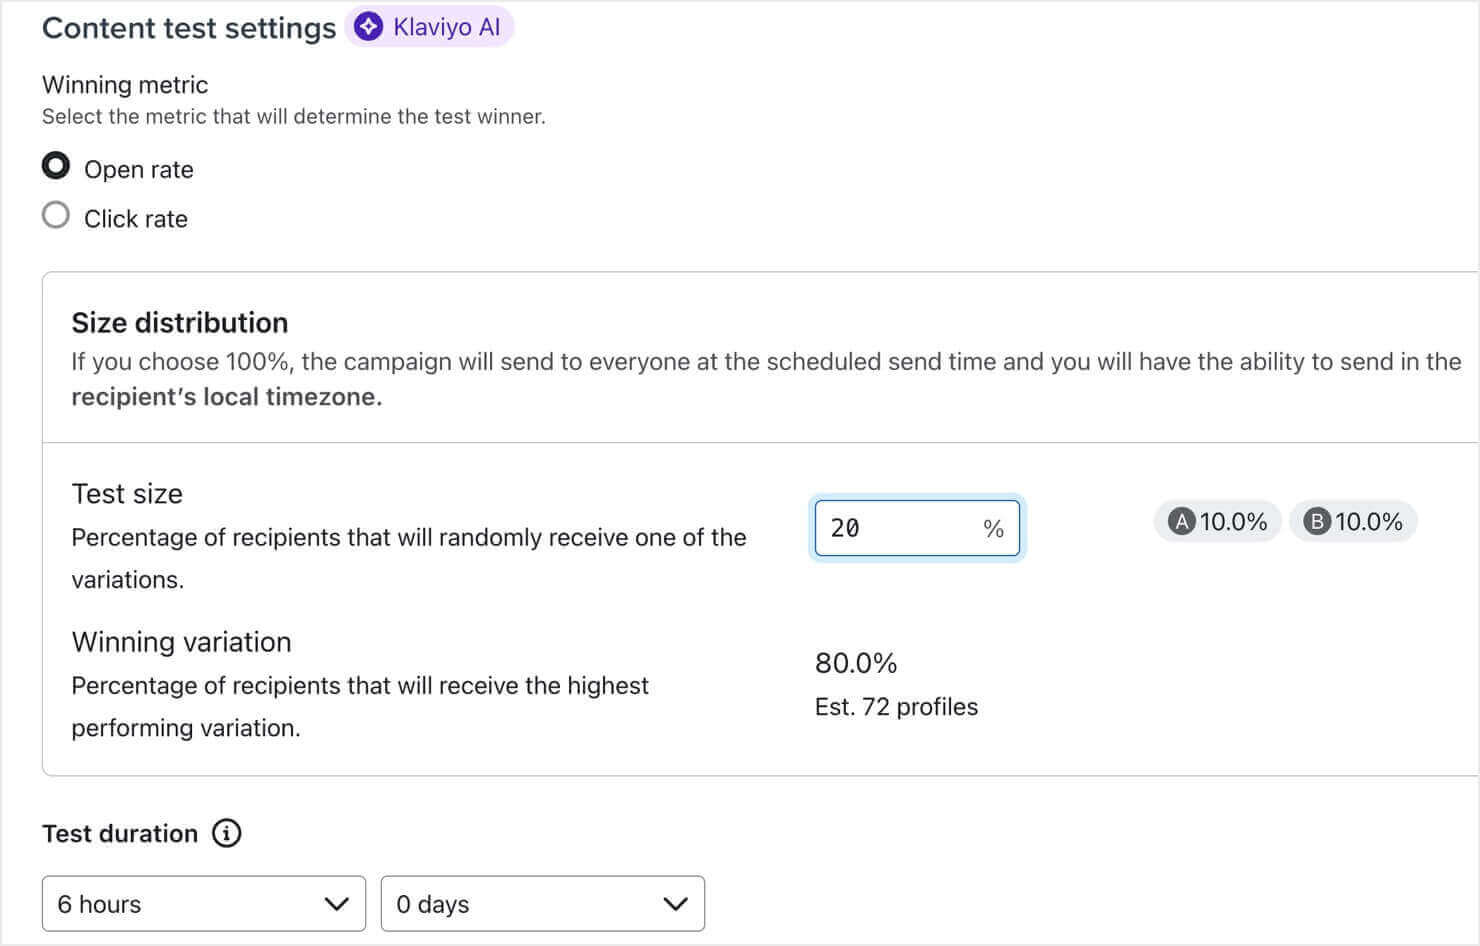Open the 6 hours duration dropdown
Screen dimensions: 1480x946
(x=203, y=904)
